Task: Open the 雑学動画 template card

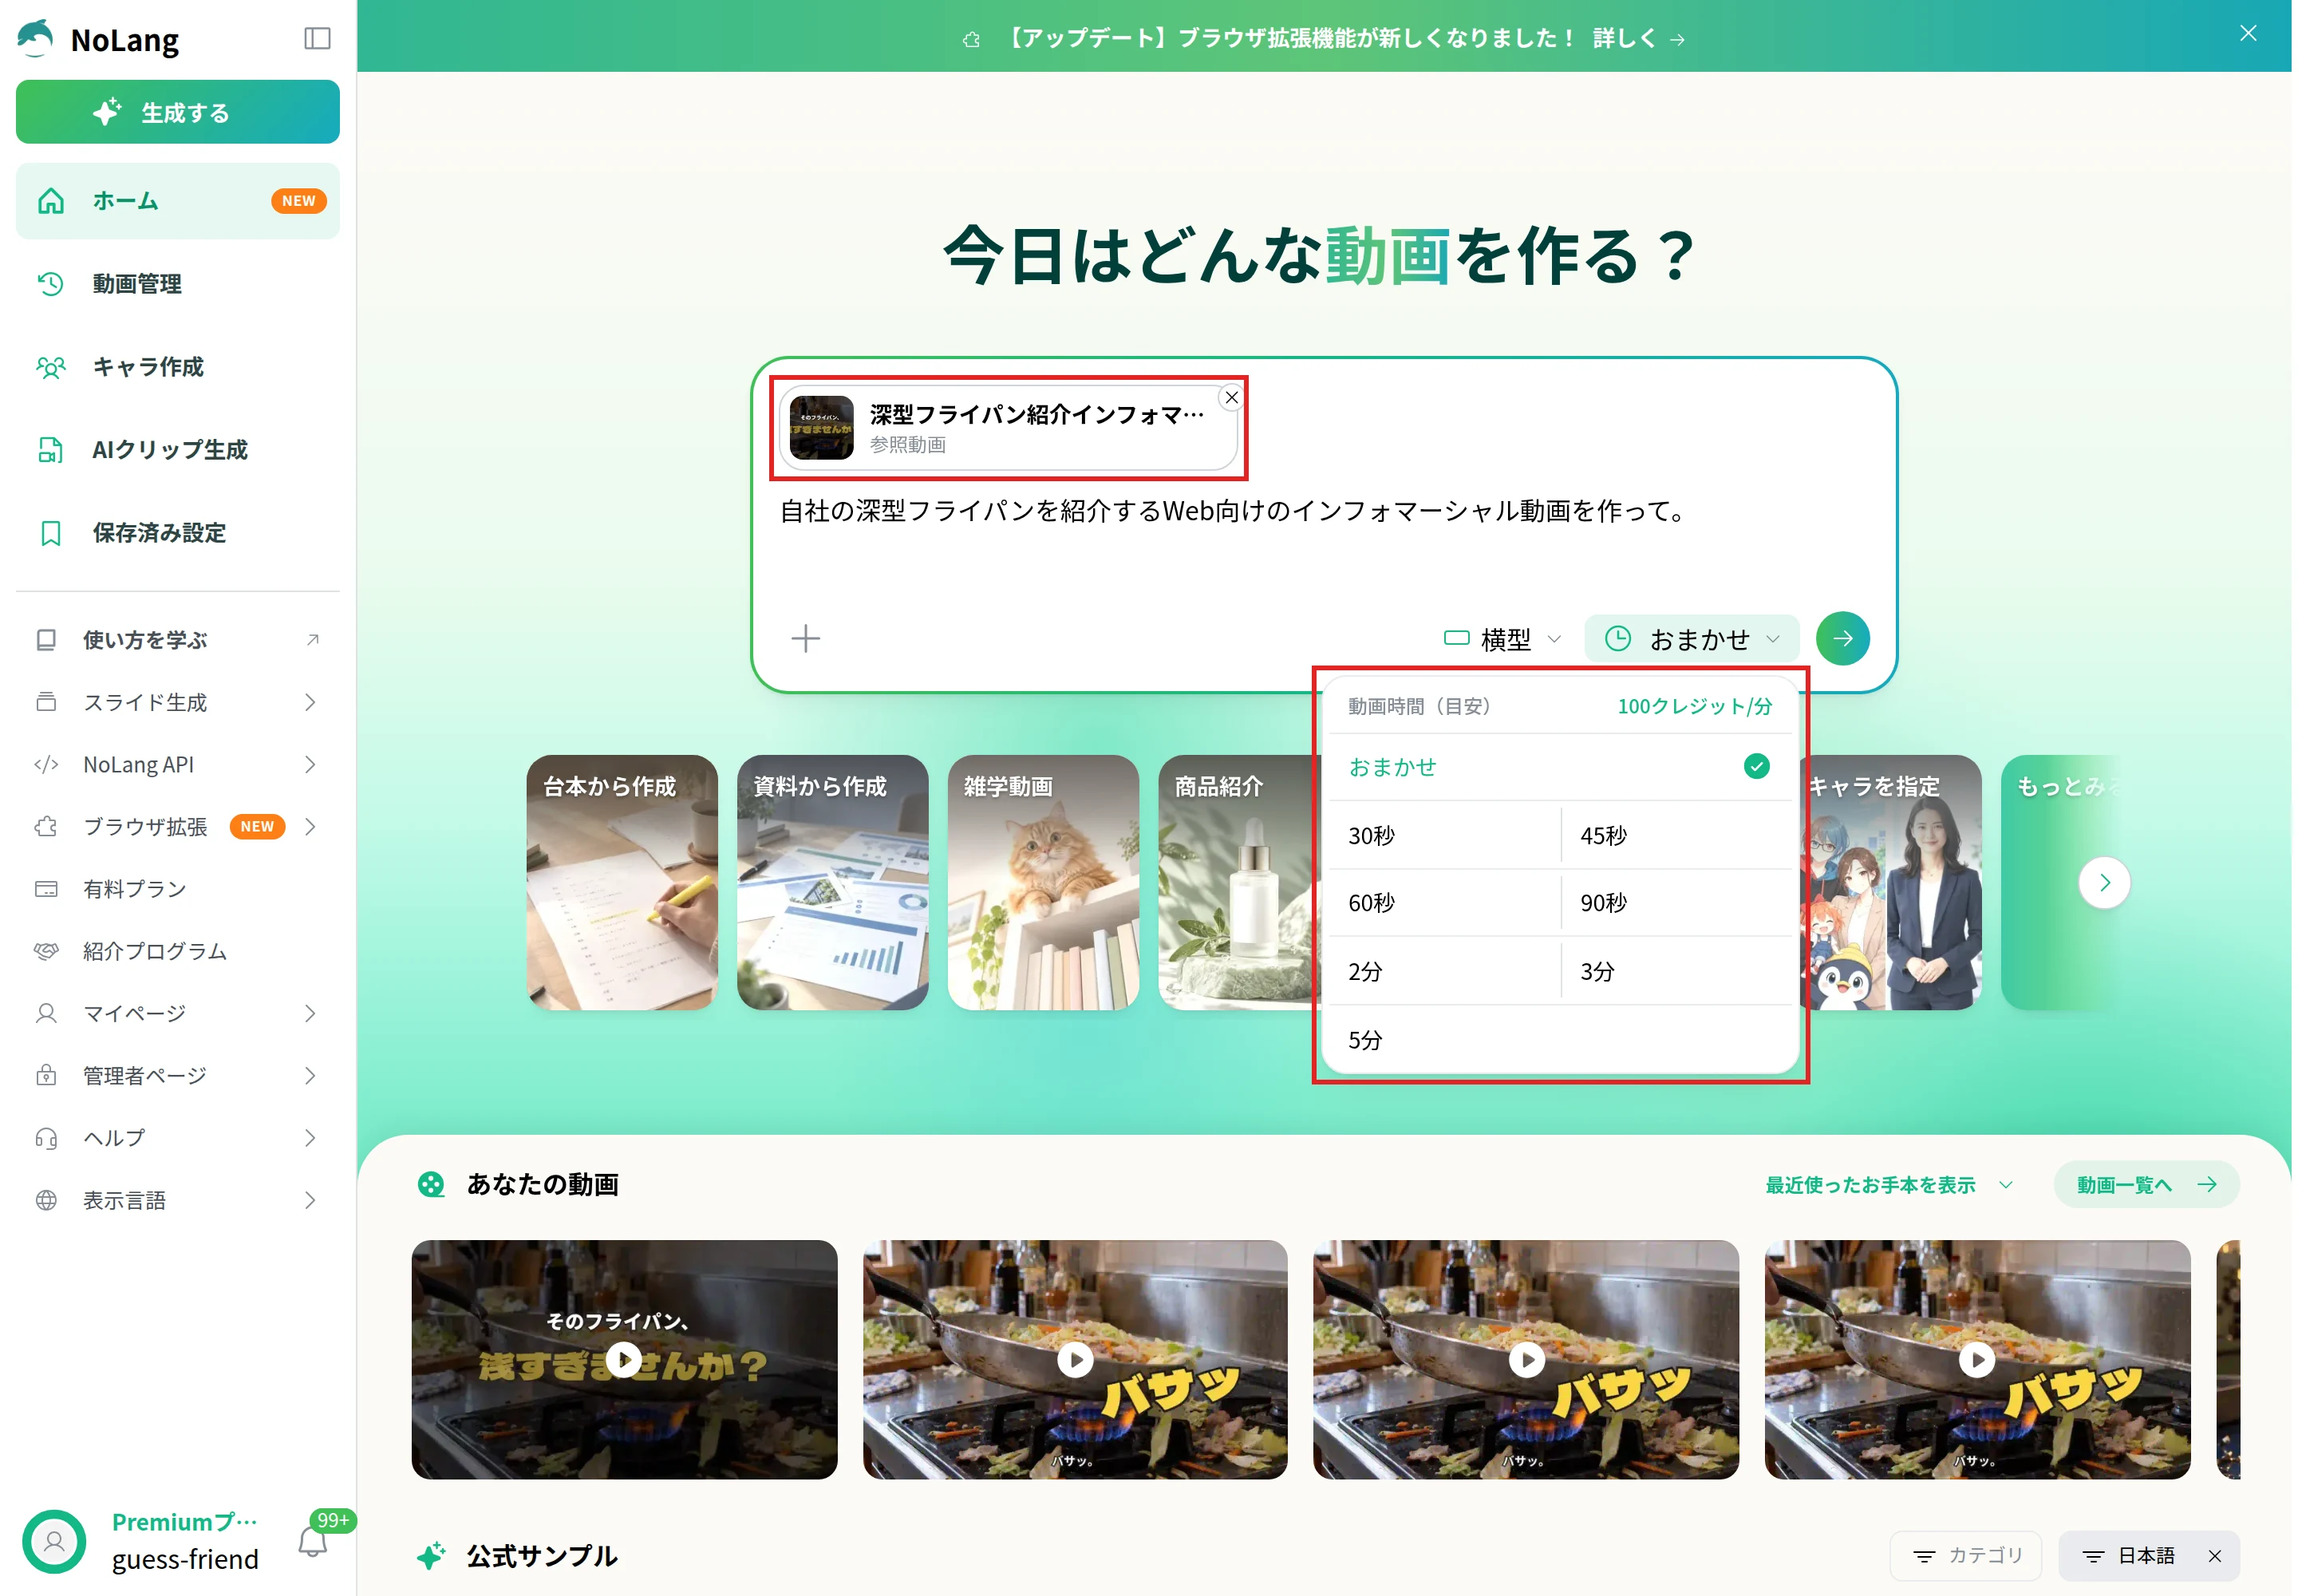Action: point(1043,883)
